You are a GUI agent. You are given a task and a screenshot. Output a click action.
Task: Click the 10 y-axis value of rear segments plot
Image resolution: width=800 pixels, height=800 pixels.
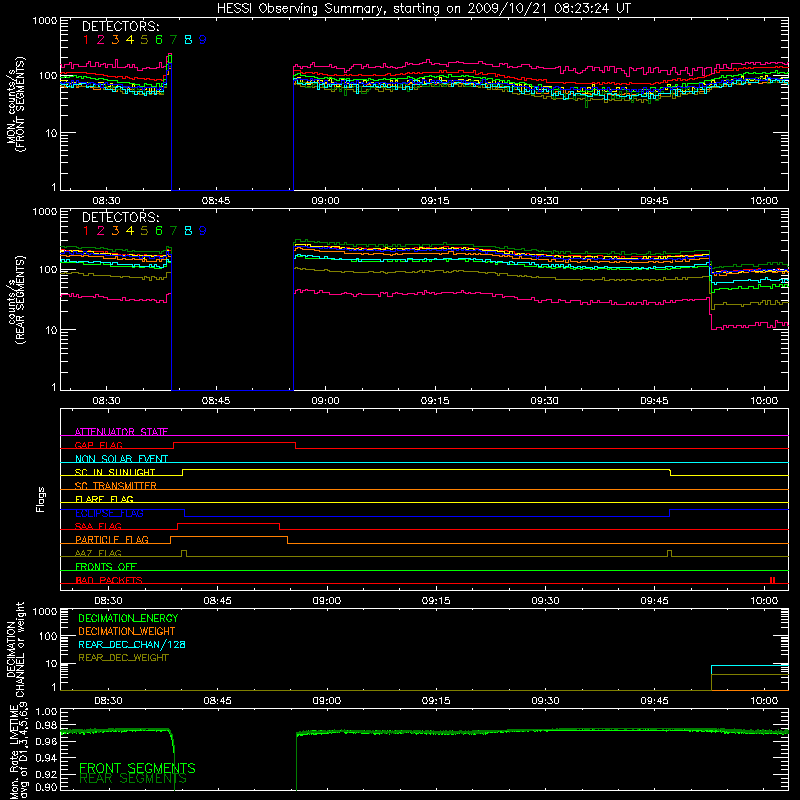tap(50, 330)
